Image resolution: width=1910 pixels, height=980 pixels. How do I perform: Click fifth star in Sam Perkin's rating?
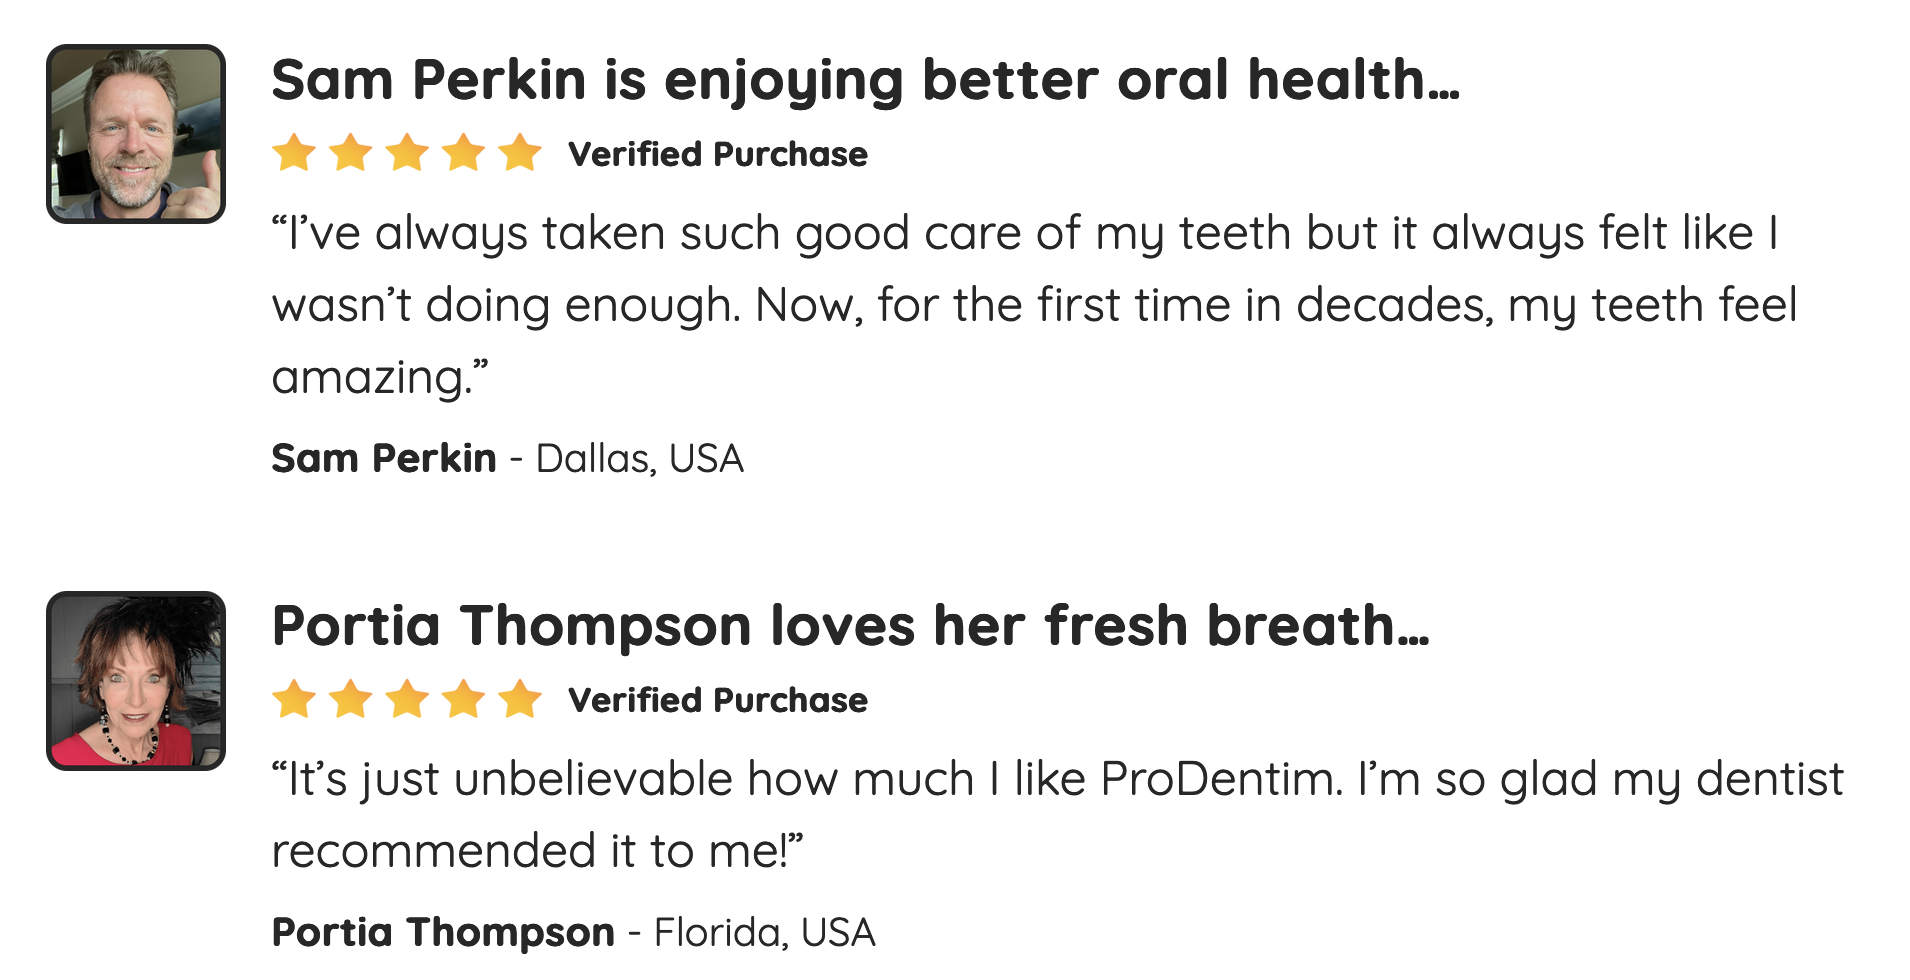(520, 154)
